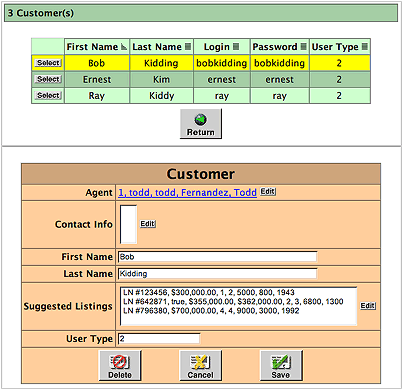Click the 'Customer' form title
This screenshot has height=390, width=403.
click(x=201, y=174)
